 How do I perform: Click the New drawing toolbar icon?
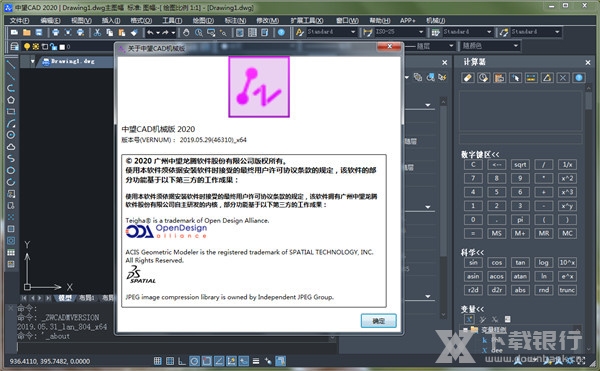(x=14, y=33)
